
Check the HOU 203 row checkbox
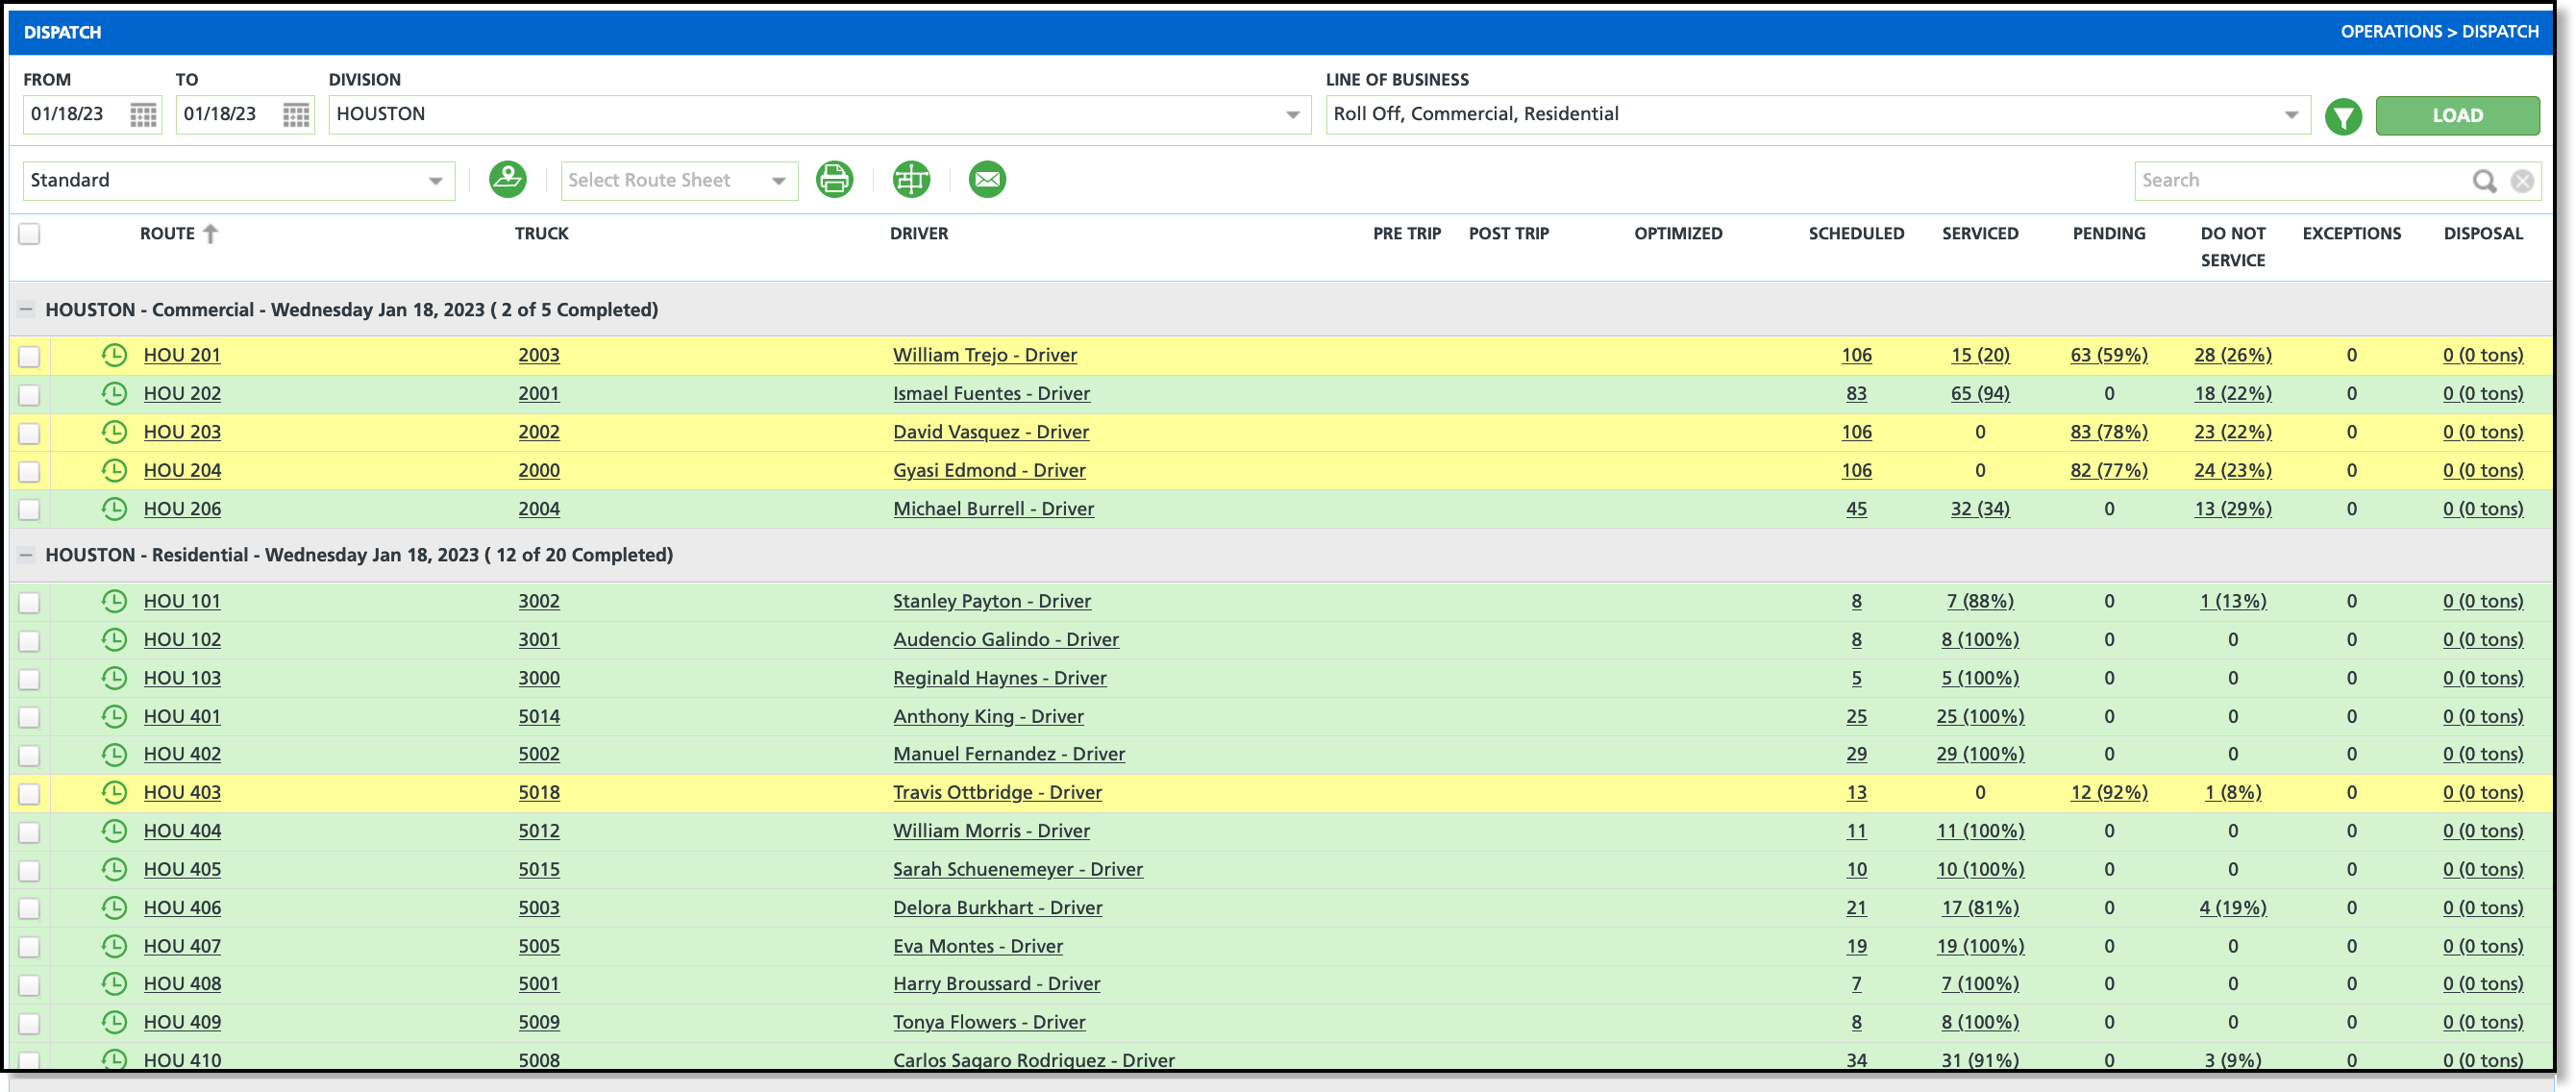pos(29,433)
